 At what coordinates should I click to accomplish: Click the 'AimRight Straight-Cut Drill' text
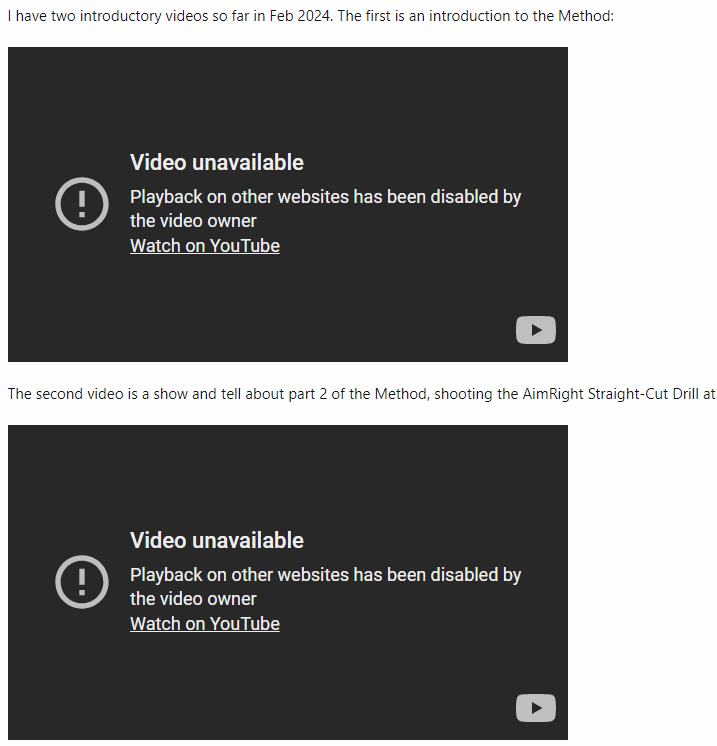(x=610, y=394)
